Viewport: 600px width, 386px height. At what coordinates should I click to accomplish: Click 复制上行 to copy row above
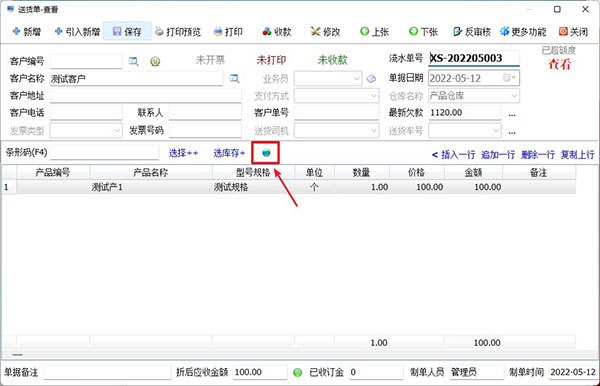(x=577, y=155)
